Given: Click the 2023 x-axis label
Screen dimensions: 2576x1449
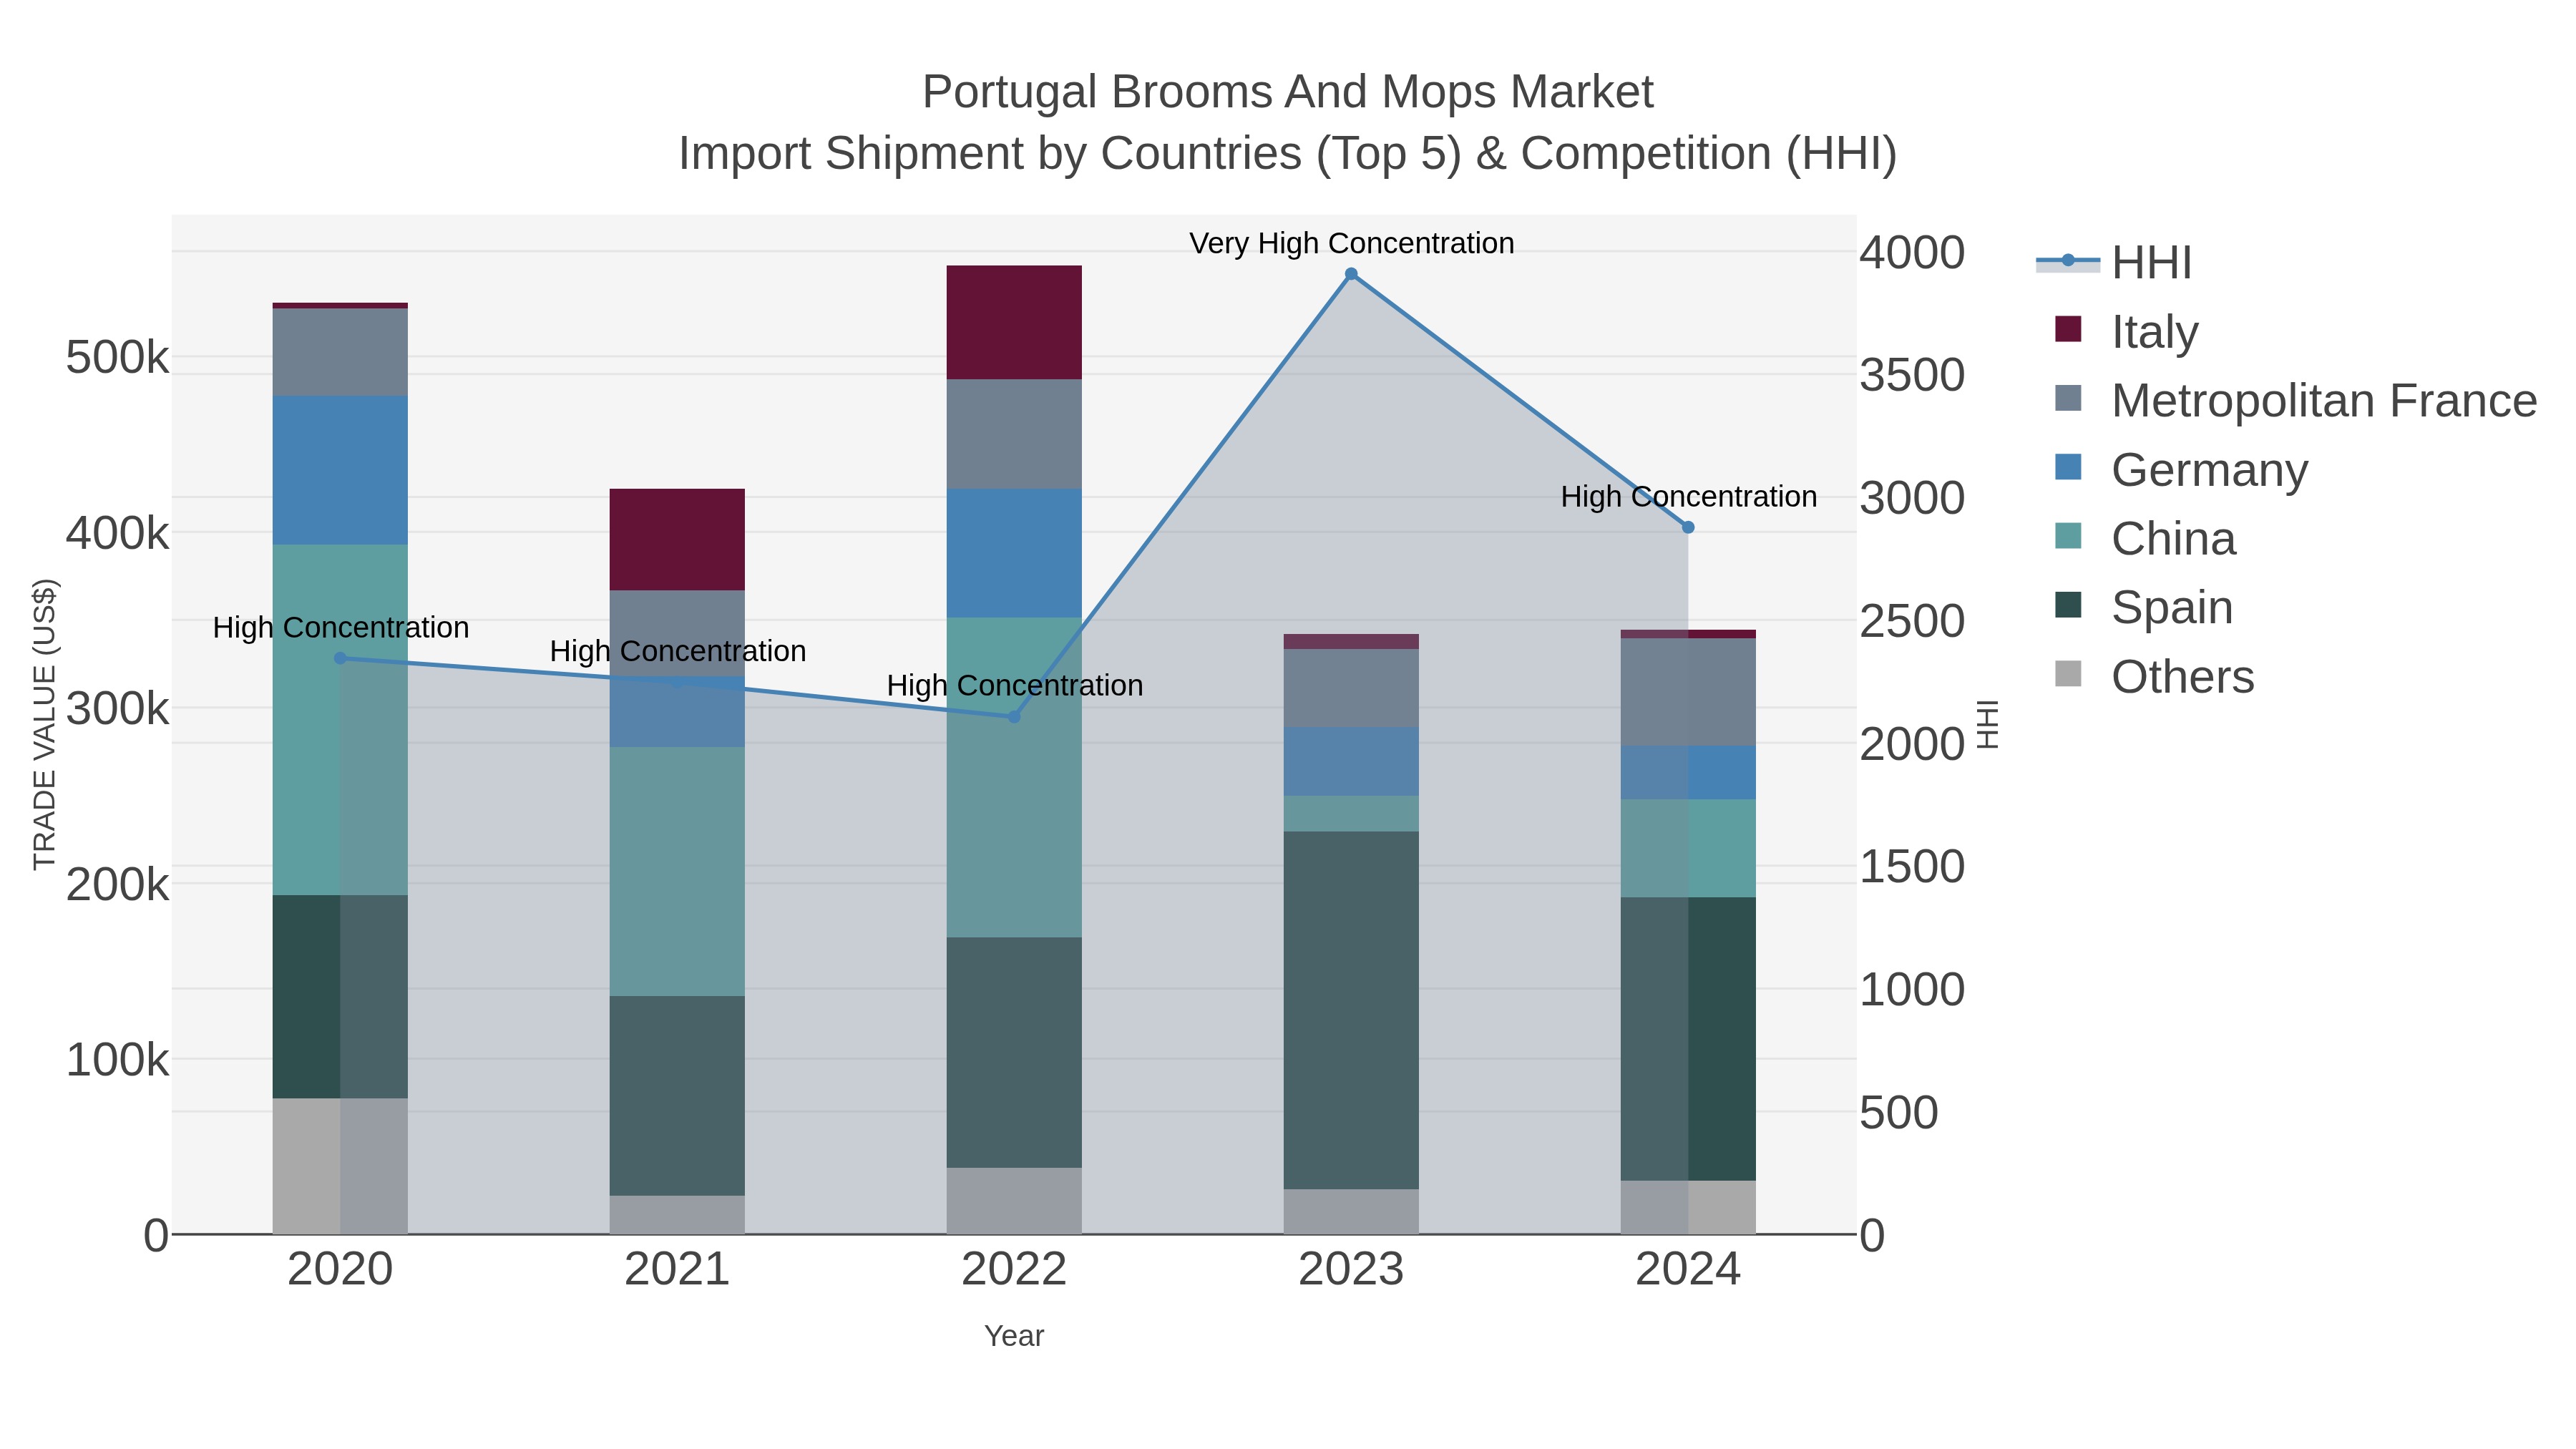Looking at the screenshot, I should (1351, 1269).
